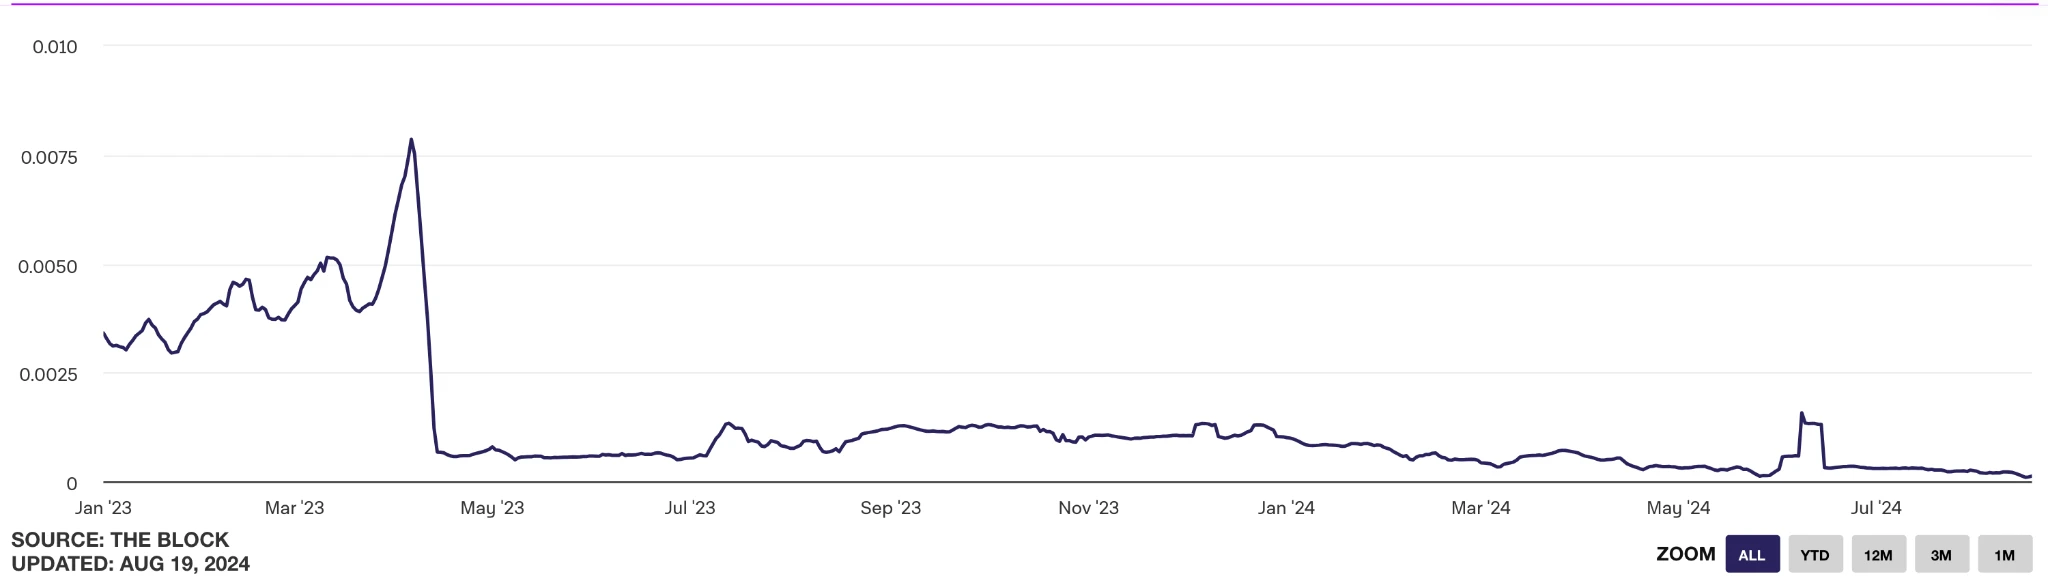This screenshot has height=588, width=2048.
Task: Switch chart zoom to YTD
Action: [1815, 555]
